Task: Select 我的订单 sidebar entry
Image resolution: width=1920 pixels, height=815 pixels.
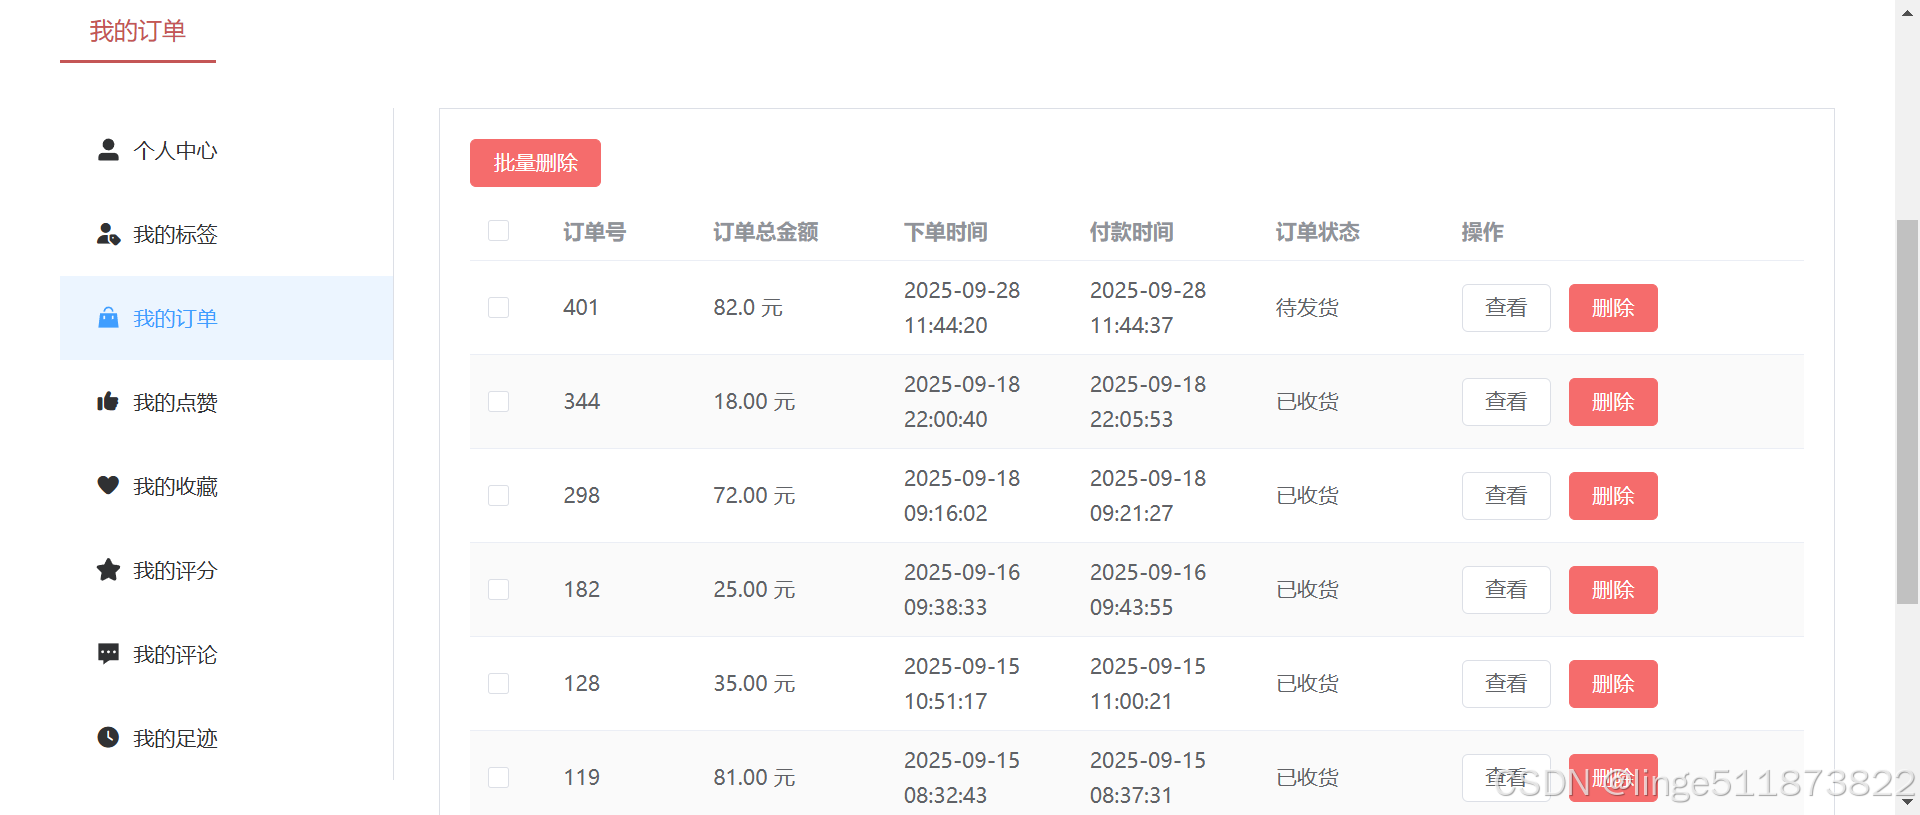Action: pyautogui.click(x=226, y=318)
